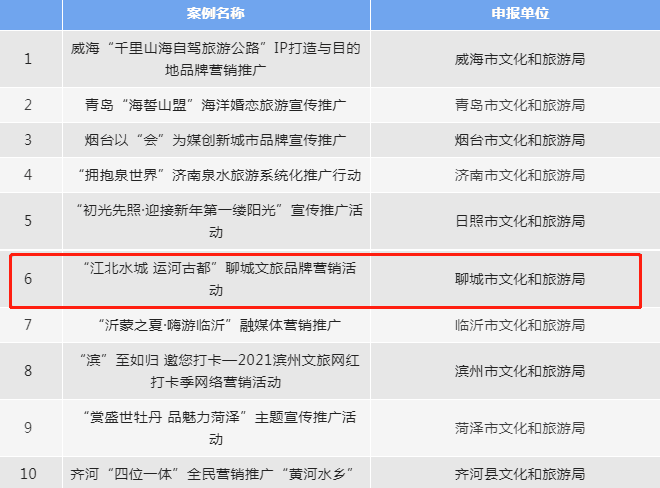Click the 滨至如归 滨州文旅网红 case name
The image size is (660, 488).
pos(219,371)
